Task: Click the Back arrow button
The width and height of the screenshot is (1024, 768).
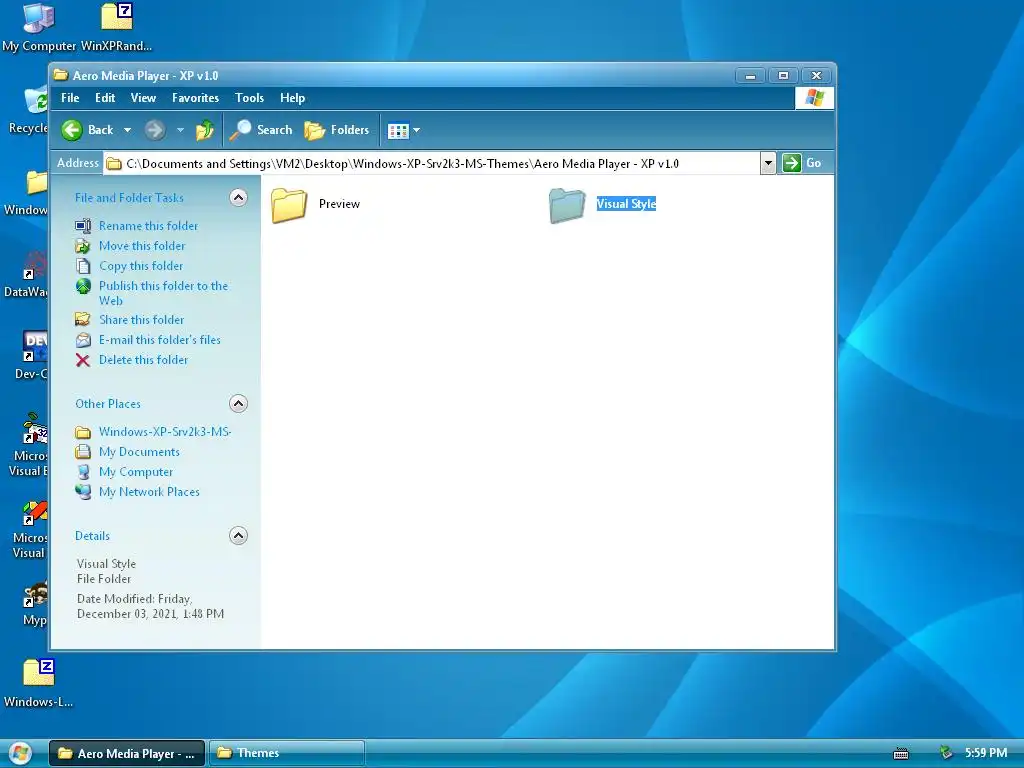Action: (88, 130)
